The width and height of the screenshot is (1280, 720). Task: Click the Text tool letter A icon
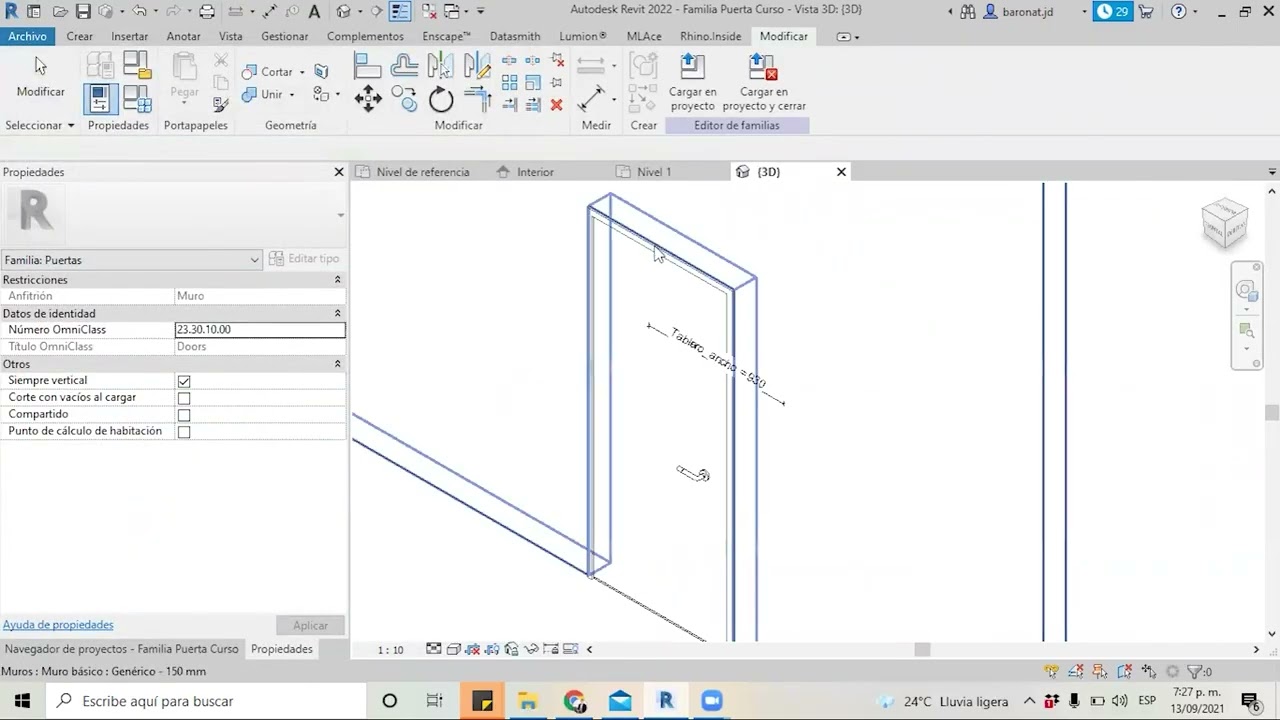(x=314, y=12)
